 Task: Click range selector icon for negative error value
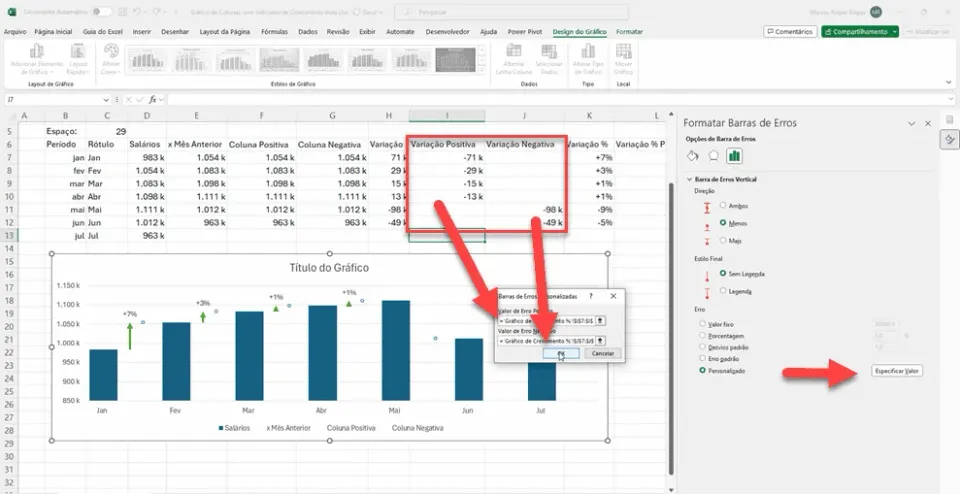click(601, 340)
